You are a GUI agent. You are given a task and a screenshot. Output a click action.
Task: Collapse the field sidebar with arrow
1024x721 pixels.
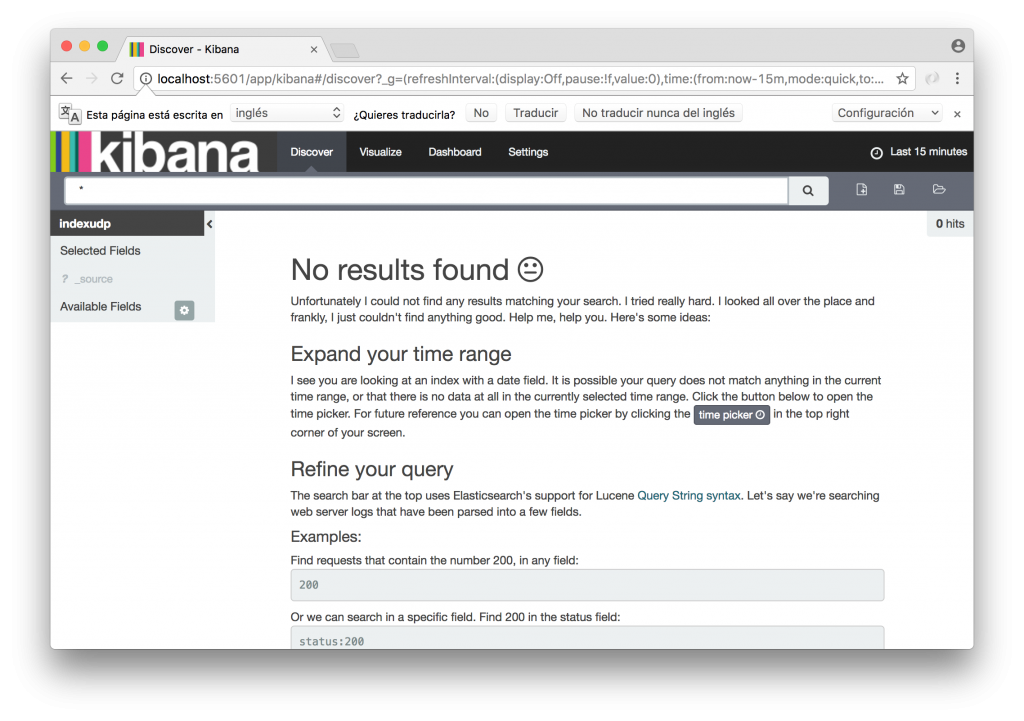coord(210,224)
